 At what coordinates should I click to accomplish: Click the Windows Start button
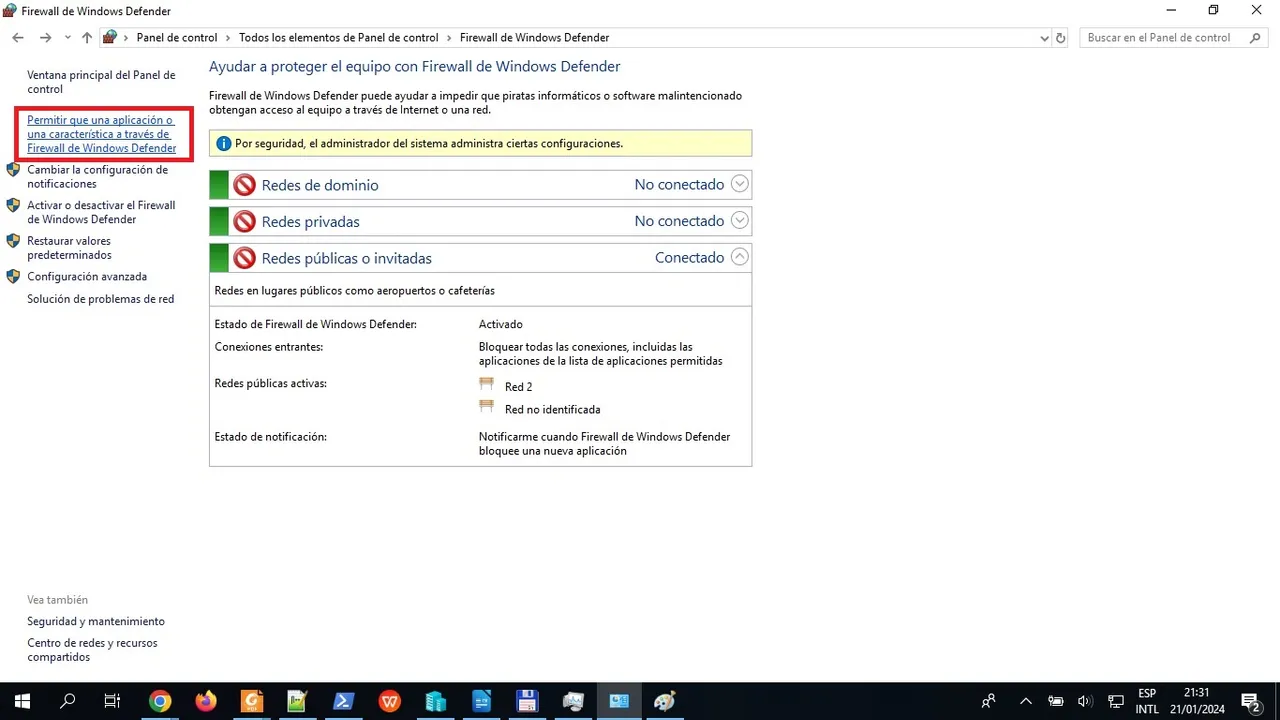click(22, 701)
